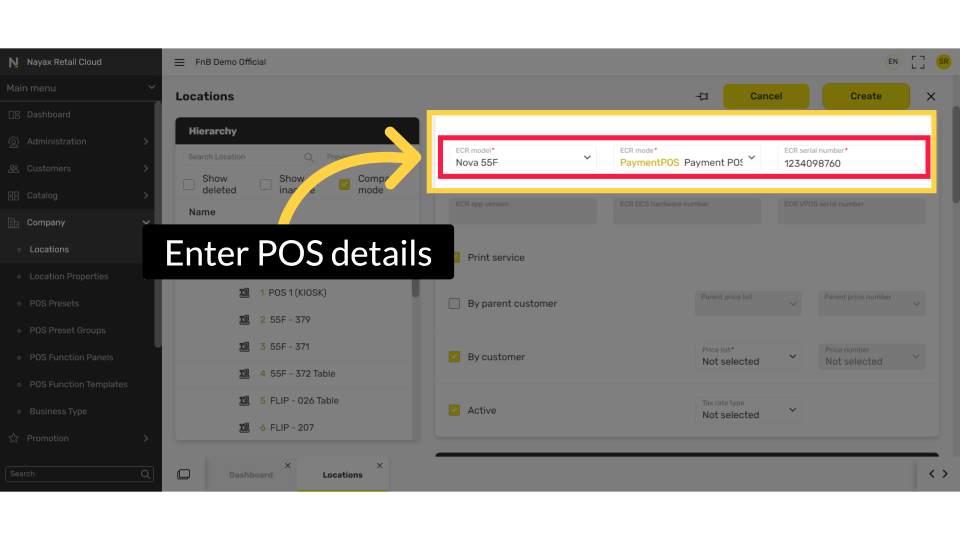Close the location form panel
Viewport: 960px width, 540px height.
[931, 97]
